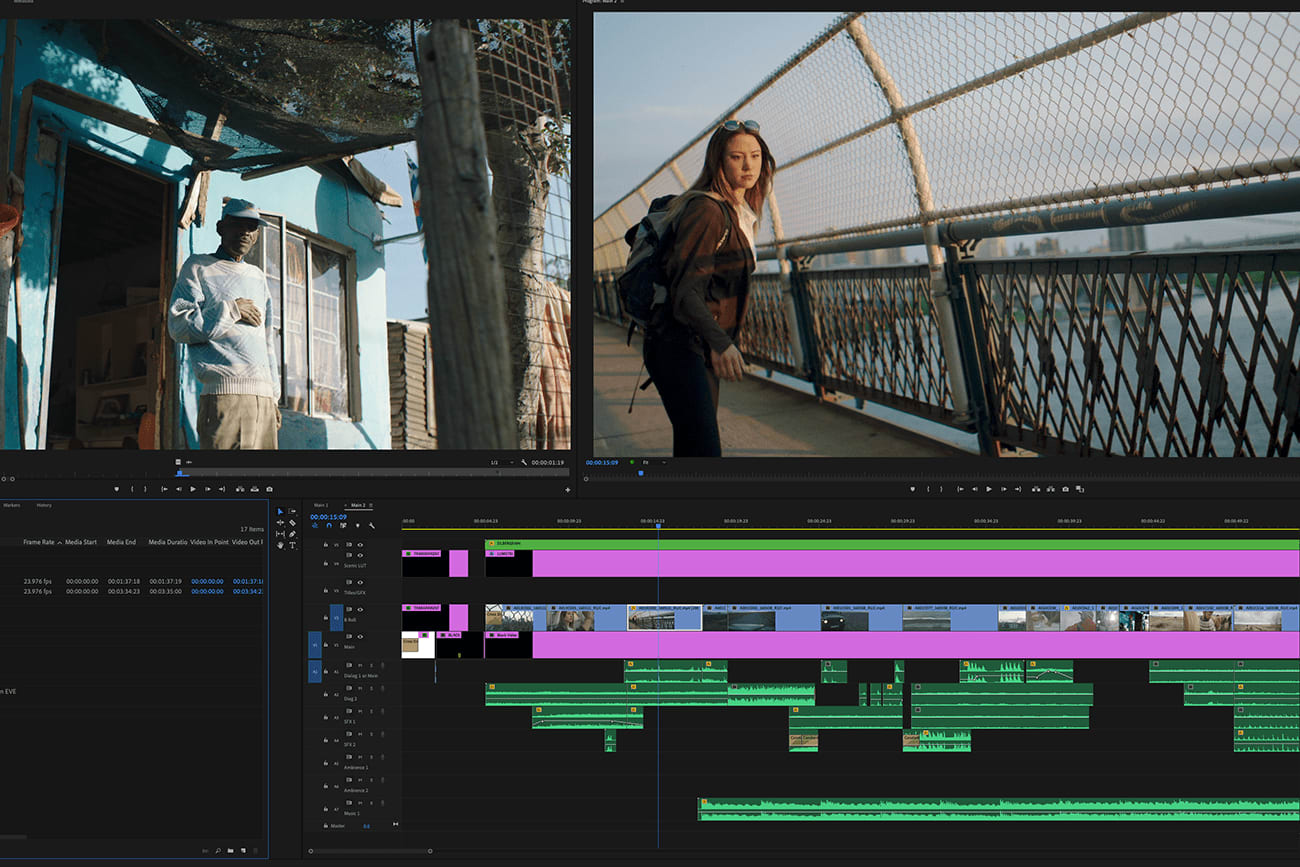This screenshot has height=867, width=1300.
Task: Select the Type tool
Action: [292, 546]
